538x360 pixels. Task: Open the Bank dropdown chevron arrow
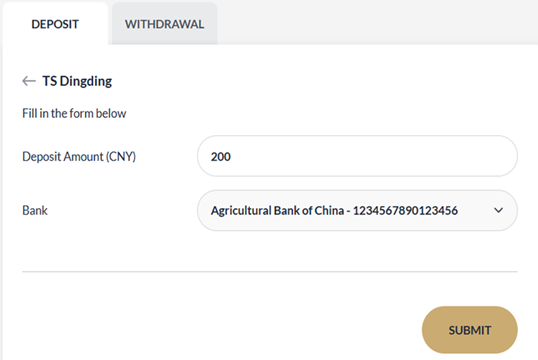click(x=498, y=210)
